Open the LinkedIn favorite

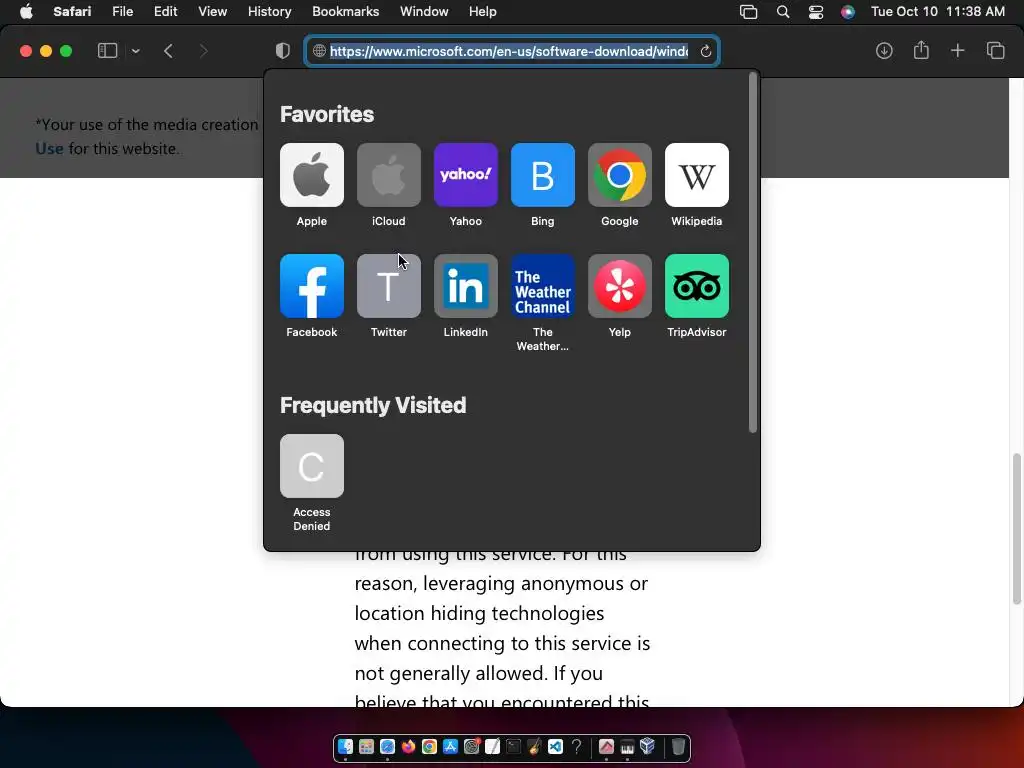[466, 286]
